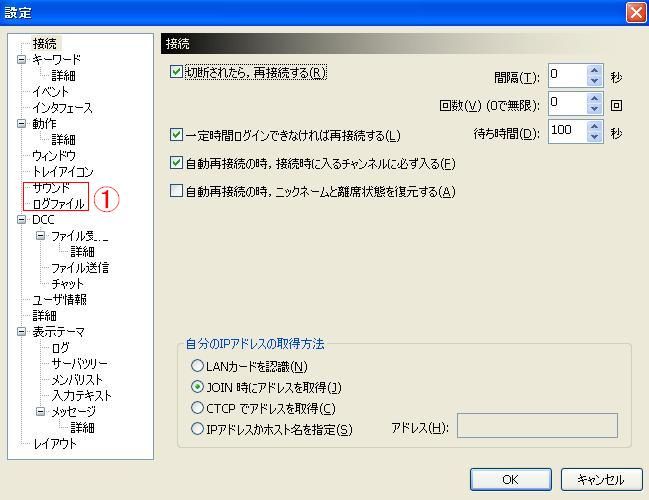This screenshot has width=649, height=500.
Task: Collapse the キーワード tree node
Action: [22, 59]
